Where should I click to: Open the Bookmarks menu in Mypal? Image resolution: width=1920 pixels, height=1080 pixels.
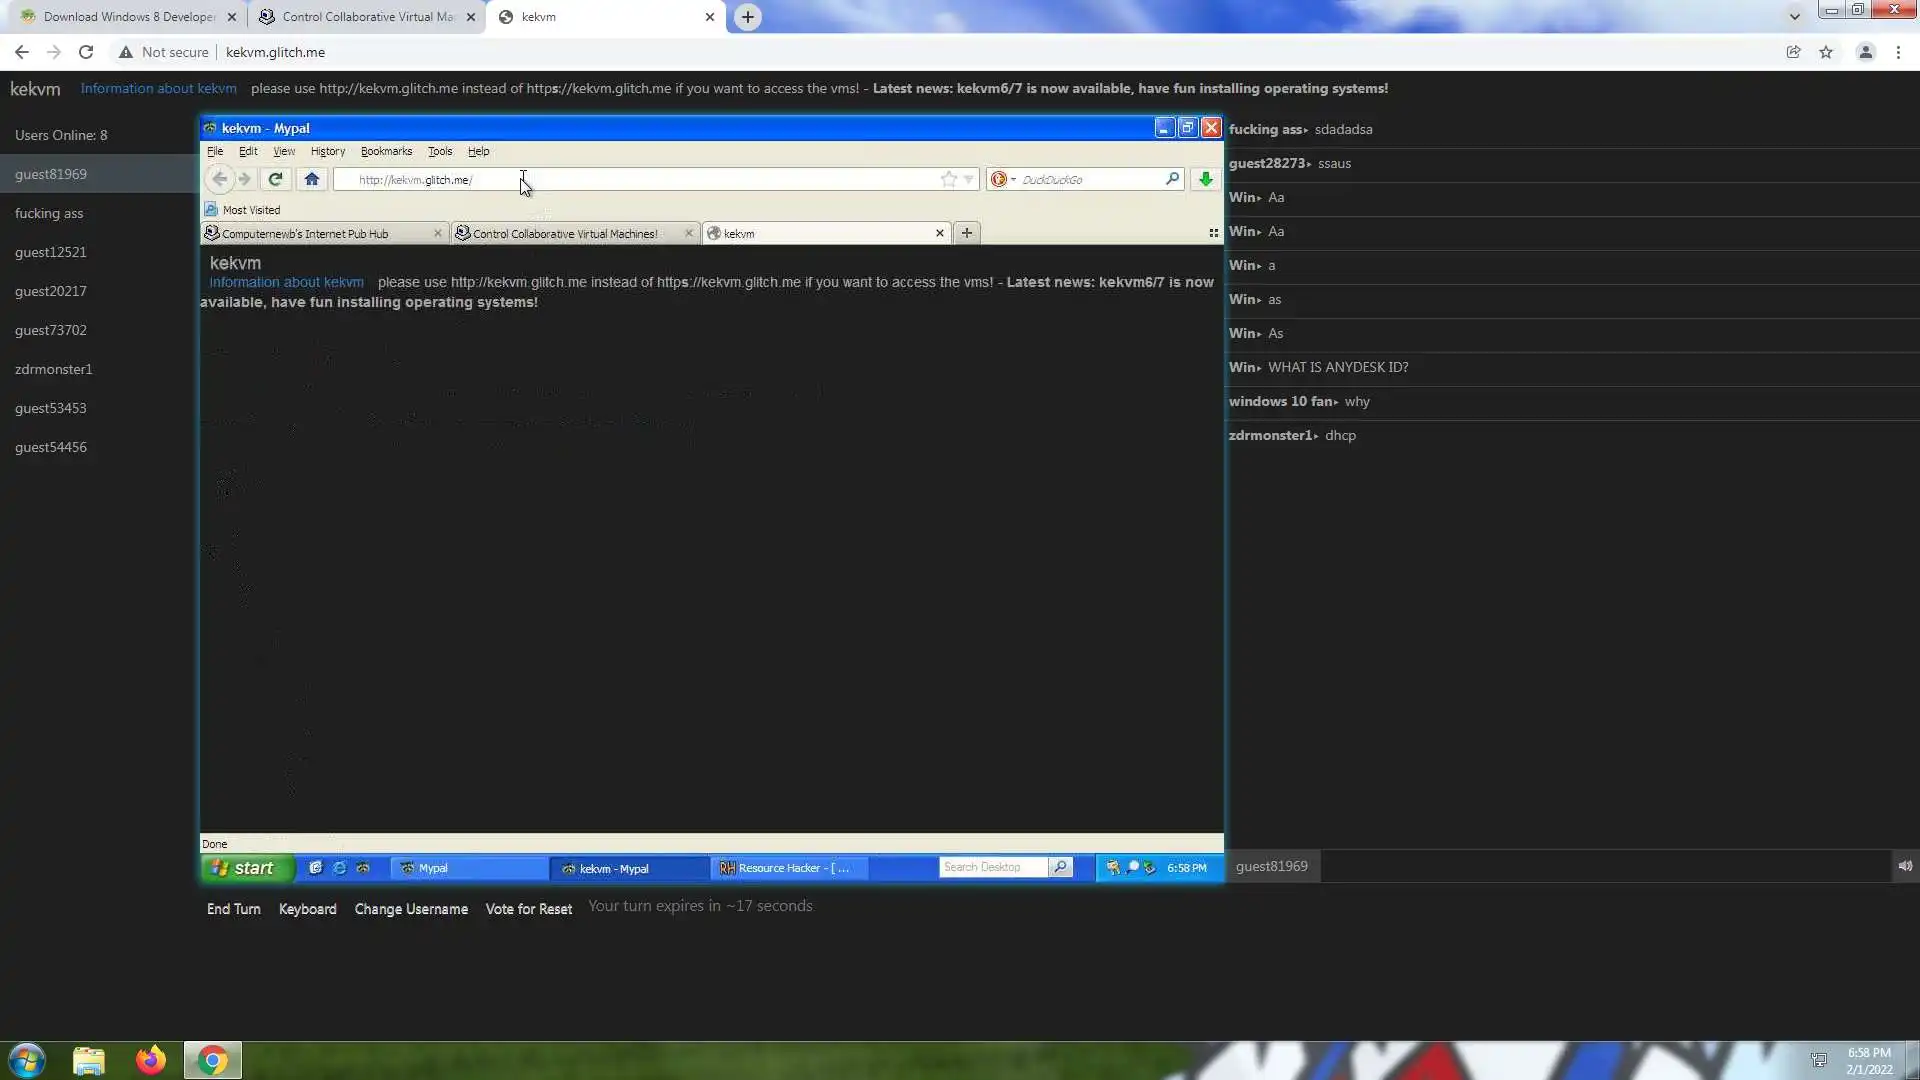[386, 151]
